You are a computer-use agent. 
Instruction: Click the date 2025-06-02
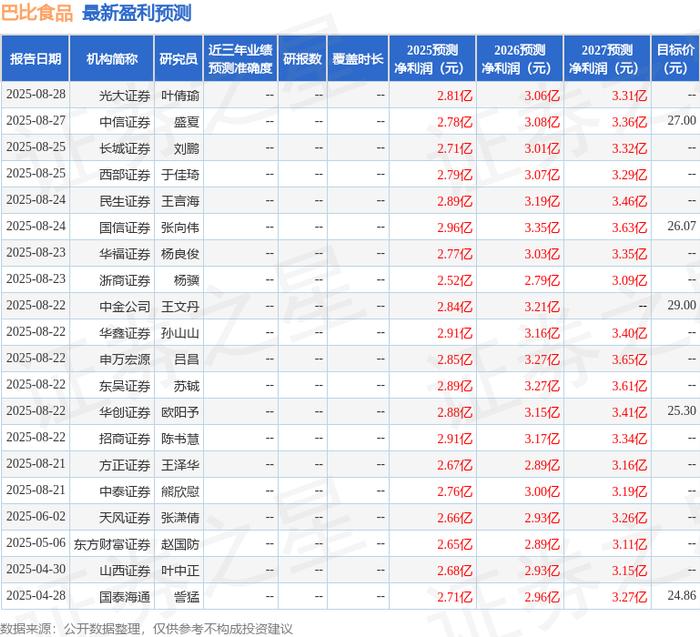point(36,516)
